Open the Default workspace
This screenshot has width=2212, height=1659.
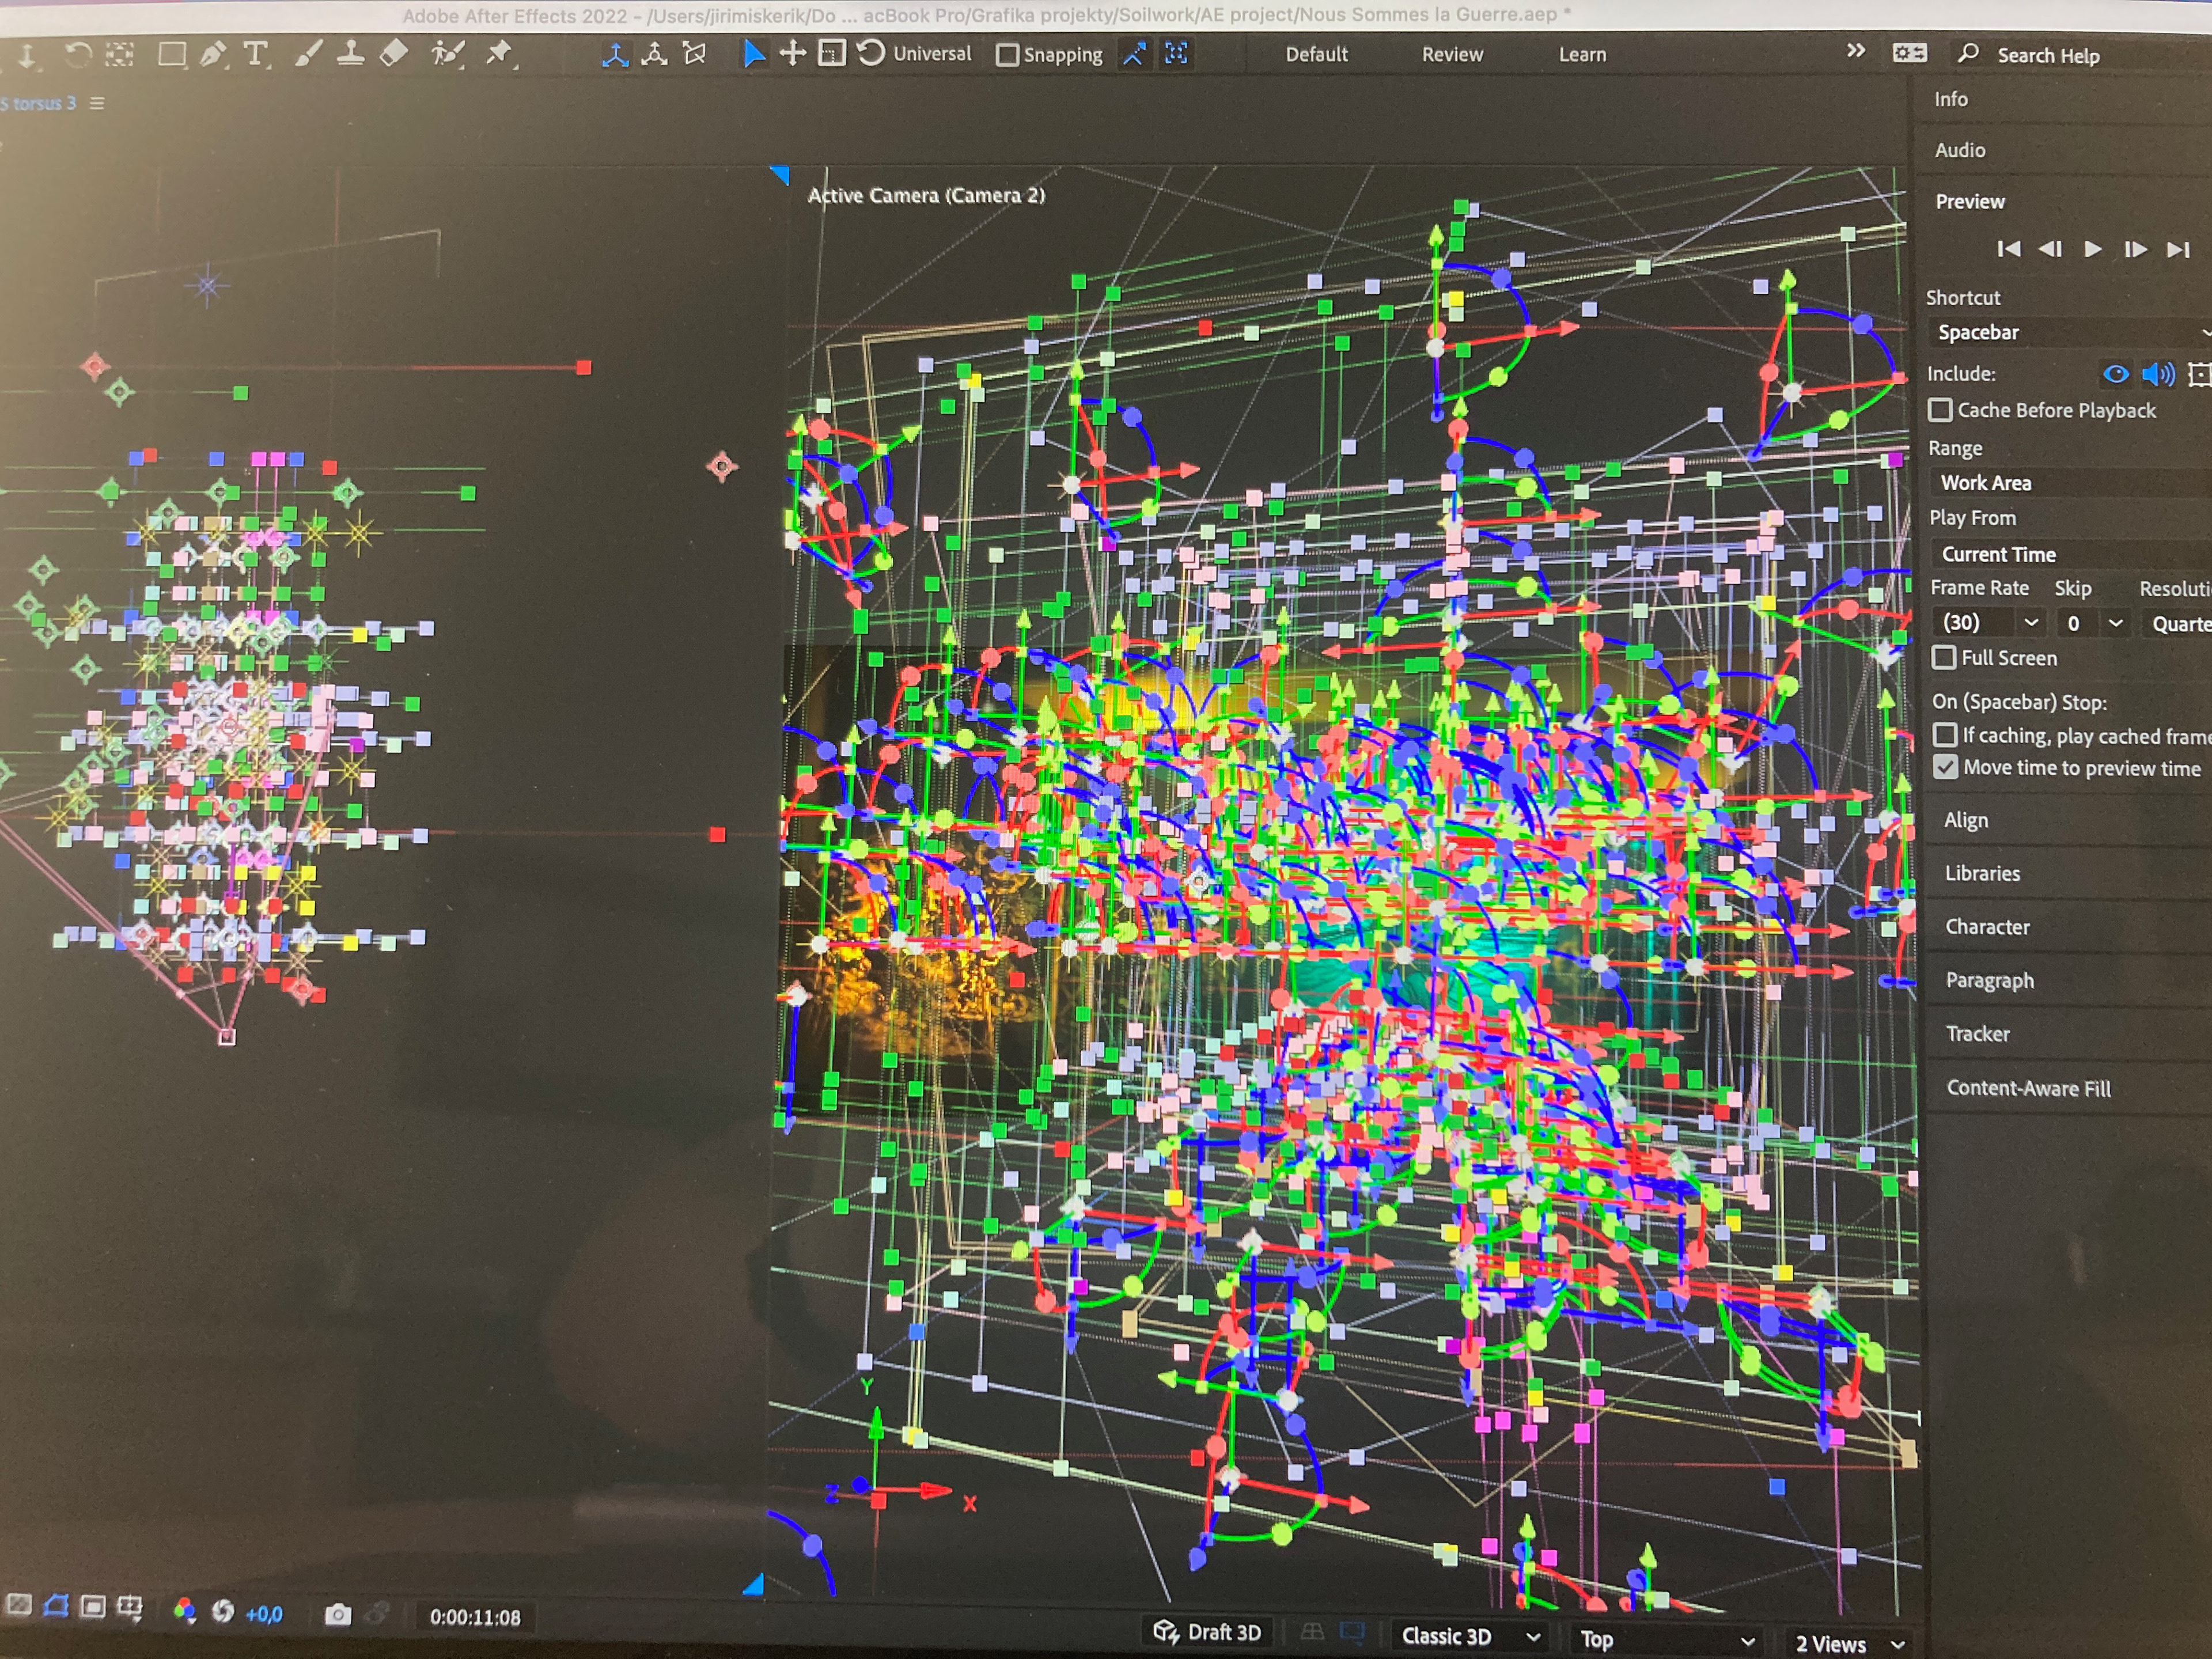click(x=1316, y=55)
